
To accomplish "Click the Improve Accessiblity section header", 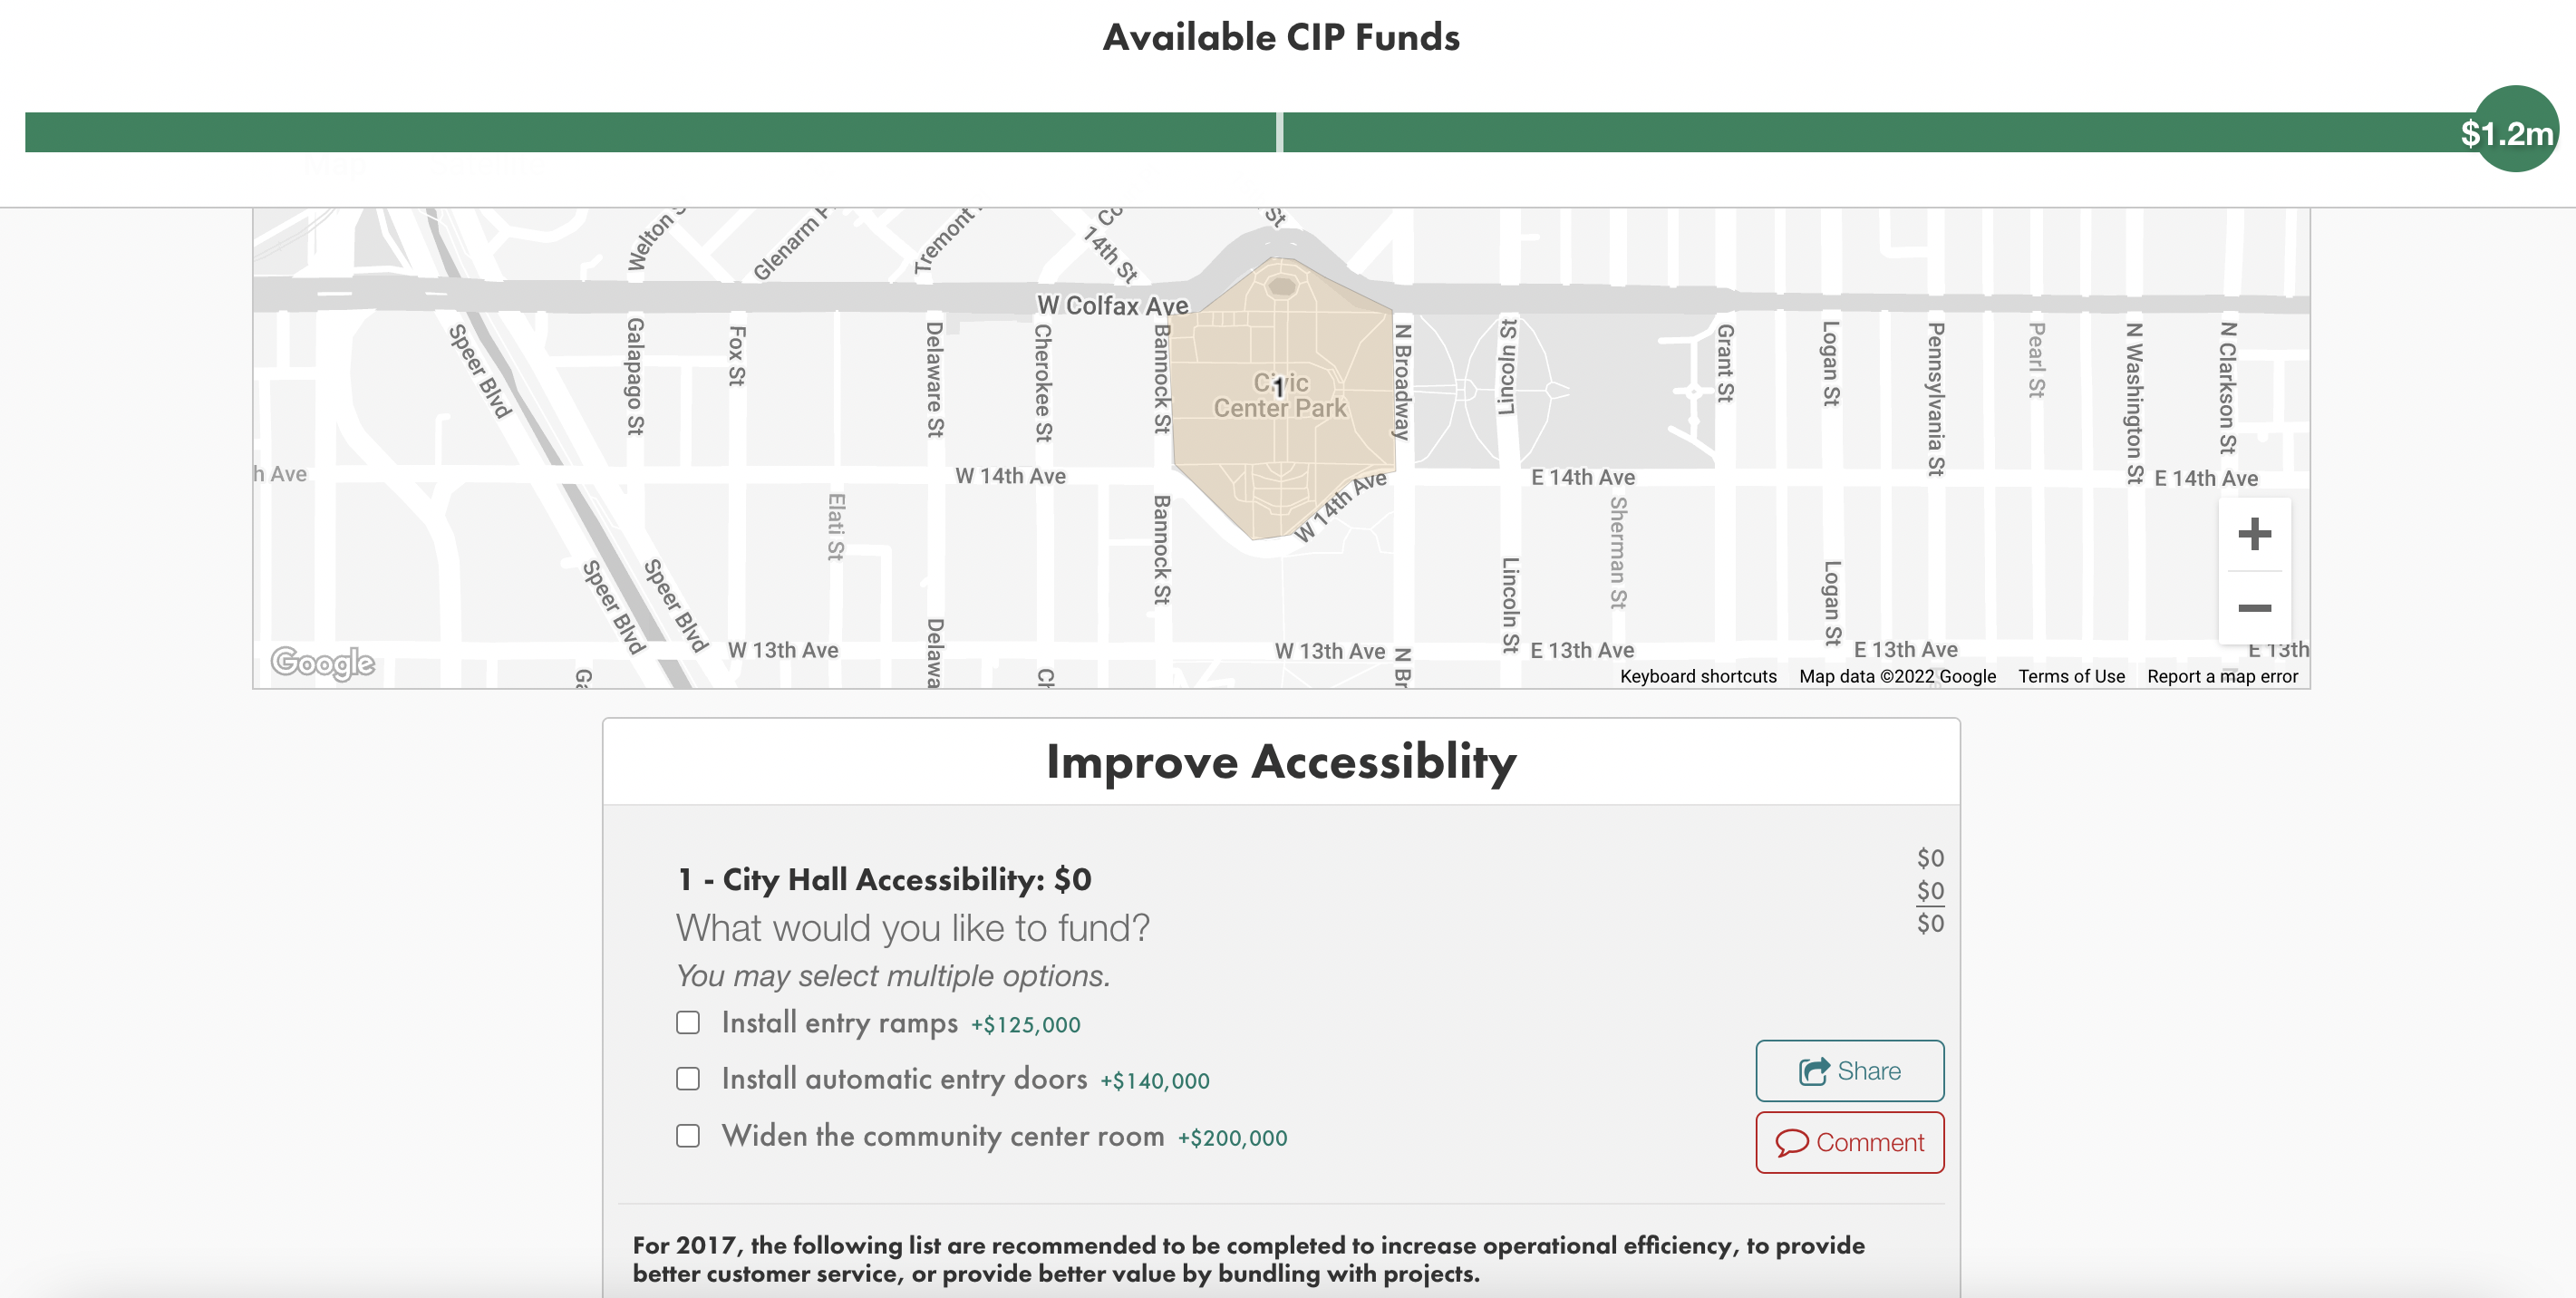I will (x=1281, y=762).
